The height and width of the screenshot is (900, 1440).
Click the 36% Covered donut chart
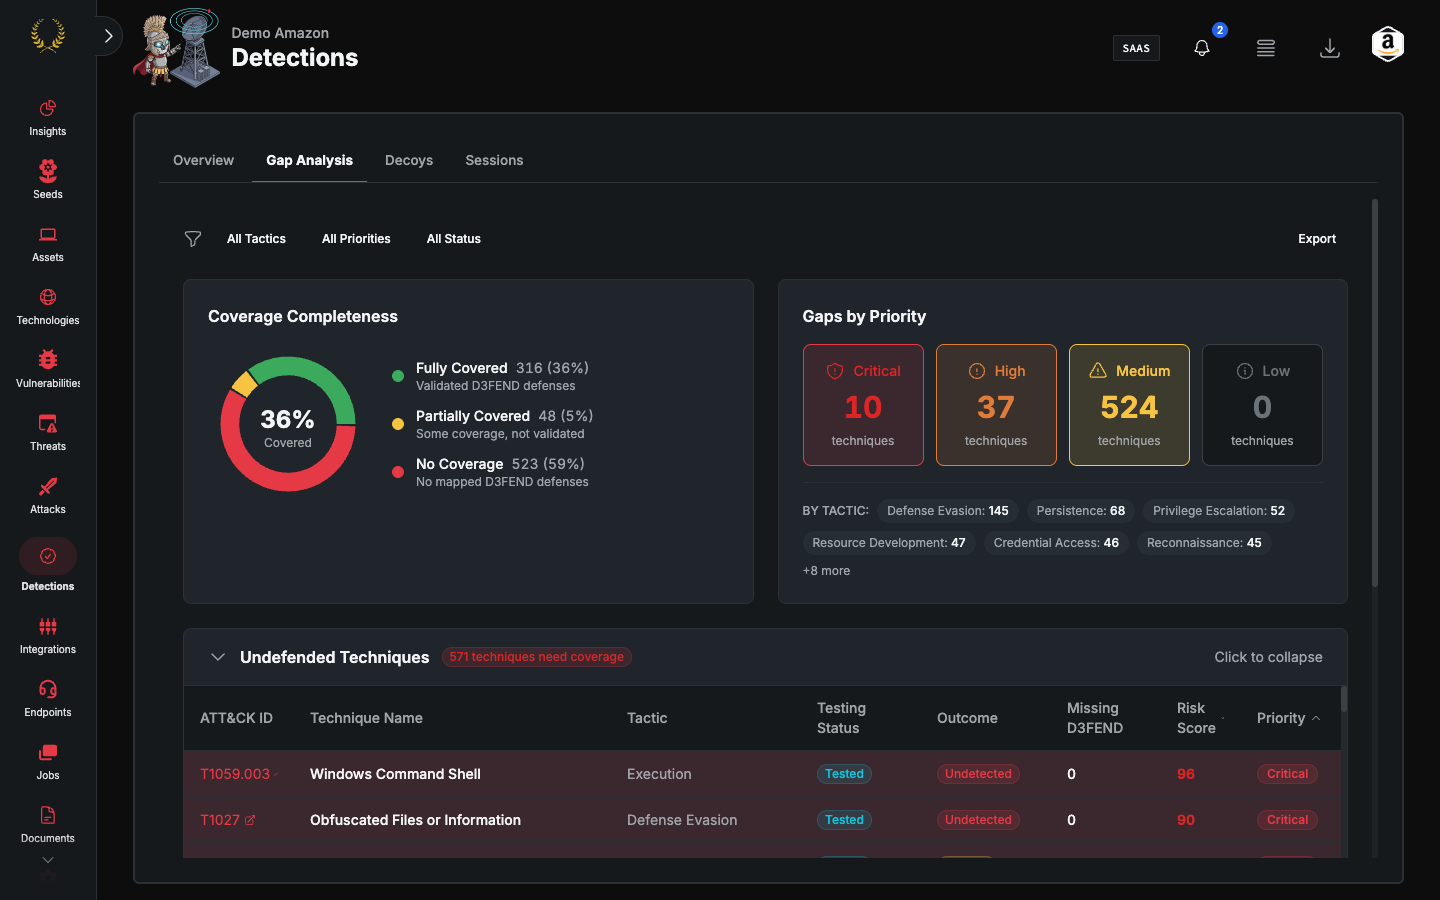[x=288, y=424]
